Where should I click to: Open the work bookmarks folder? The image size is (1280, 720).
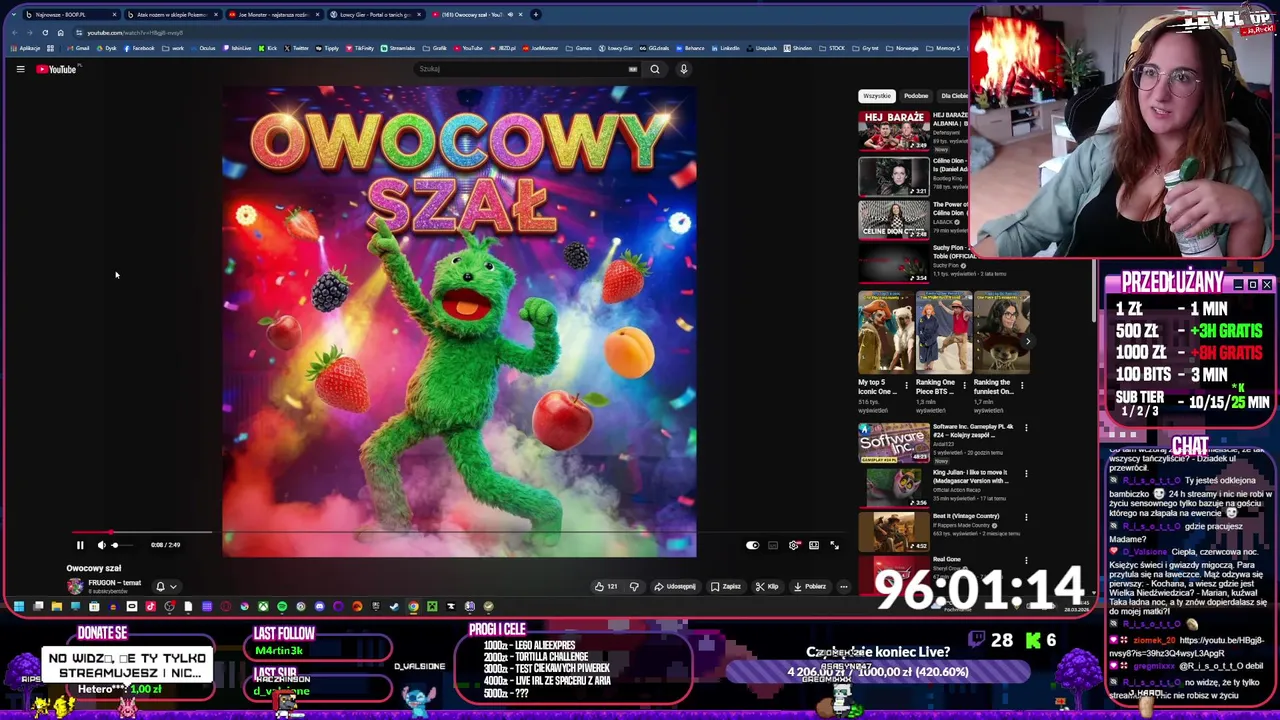click(175, 48)
